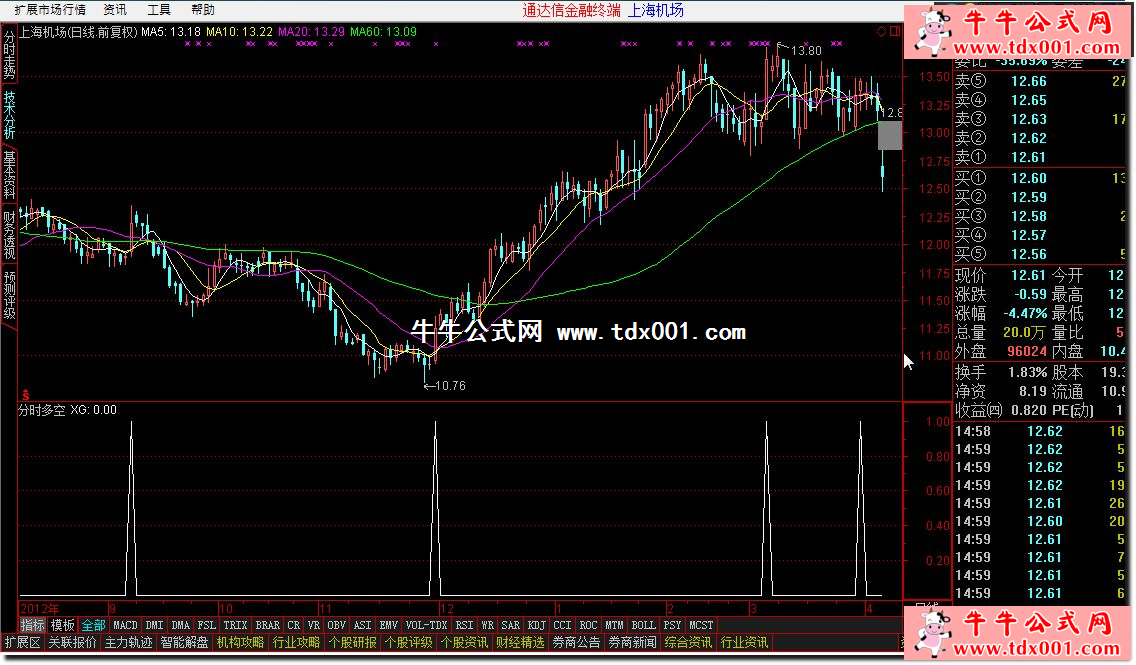This screenshot has width=1136, height=665.
Task: Open the 扩展市场行情 menu
Action: pos(49,10)
